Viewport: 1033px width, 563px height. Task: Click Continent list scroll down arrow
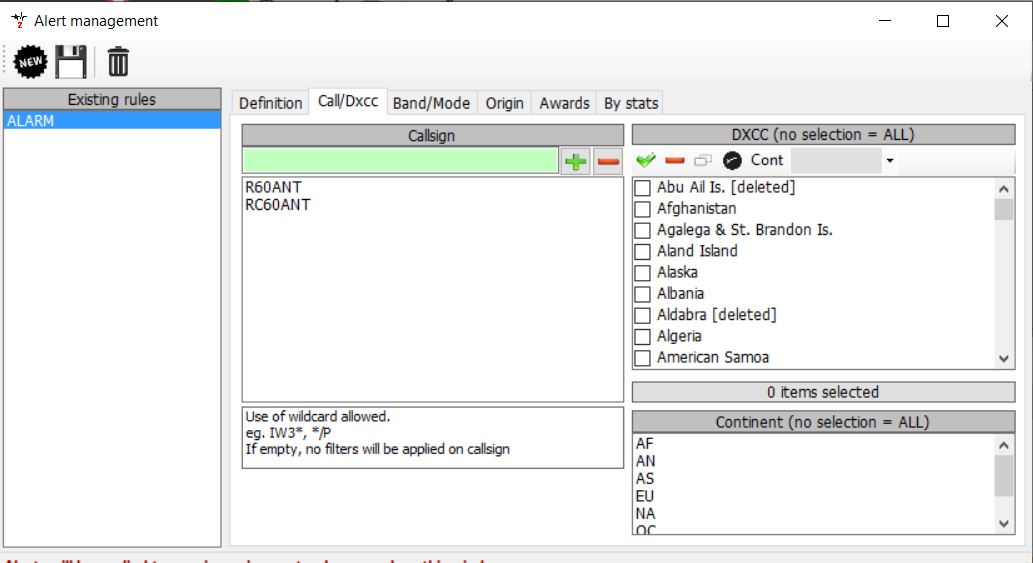[1003, 524]
